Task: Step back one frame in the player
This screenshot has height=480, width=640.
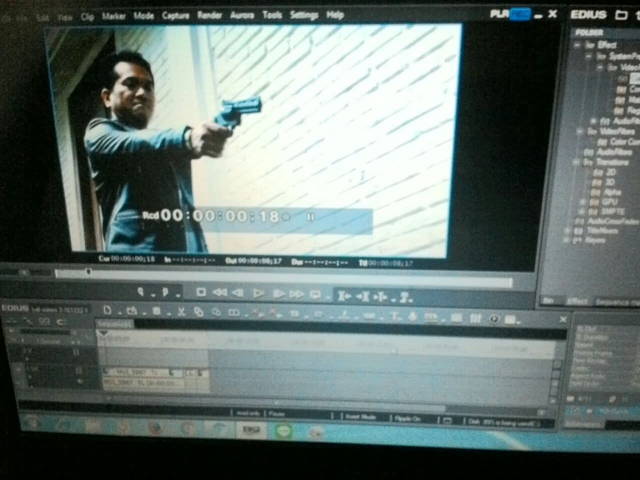Action: (x=238, y=293)
